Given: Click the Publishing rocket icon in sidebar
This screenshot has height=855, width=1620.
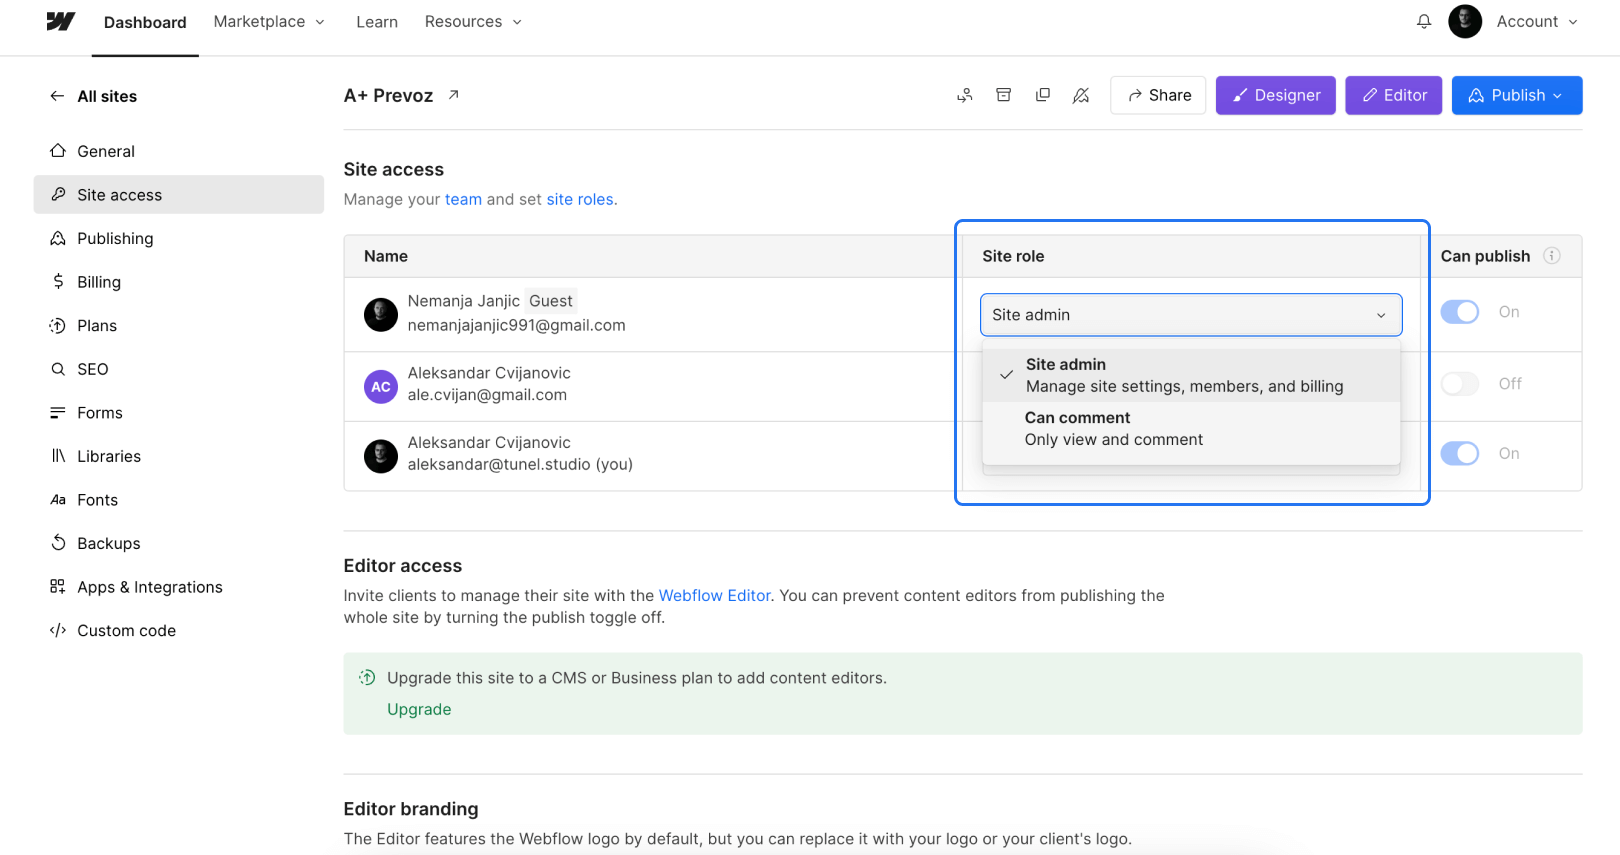Looking at the screenshot, I should [58, 238].
